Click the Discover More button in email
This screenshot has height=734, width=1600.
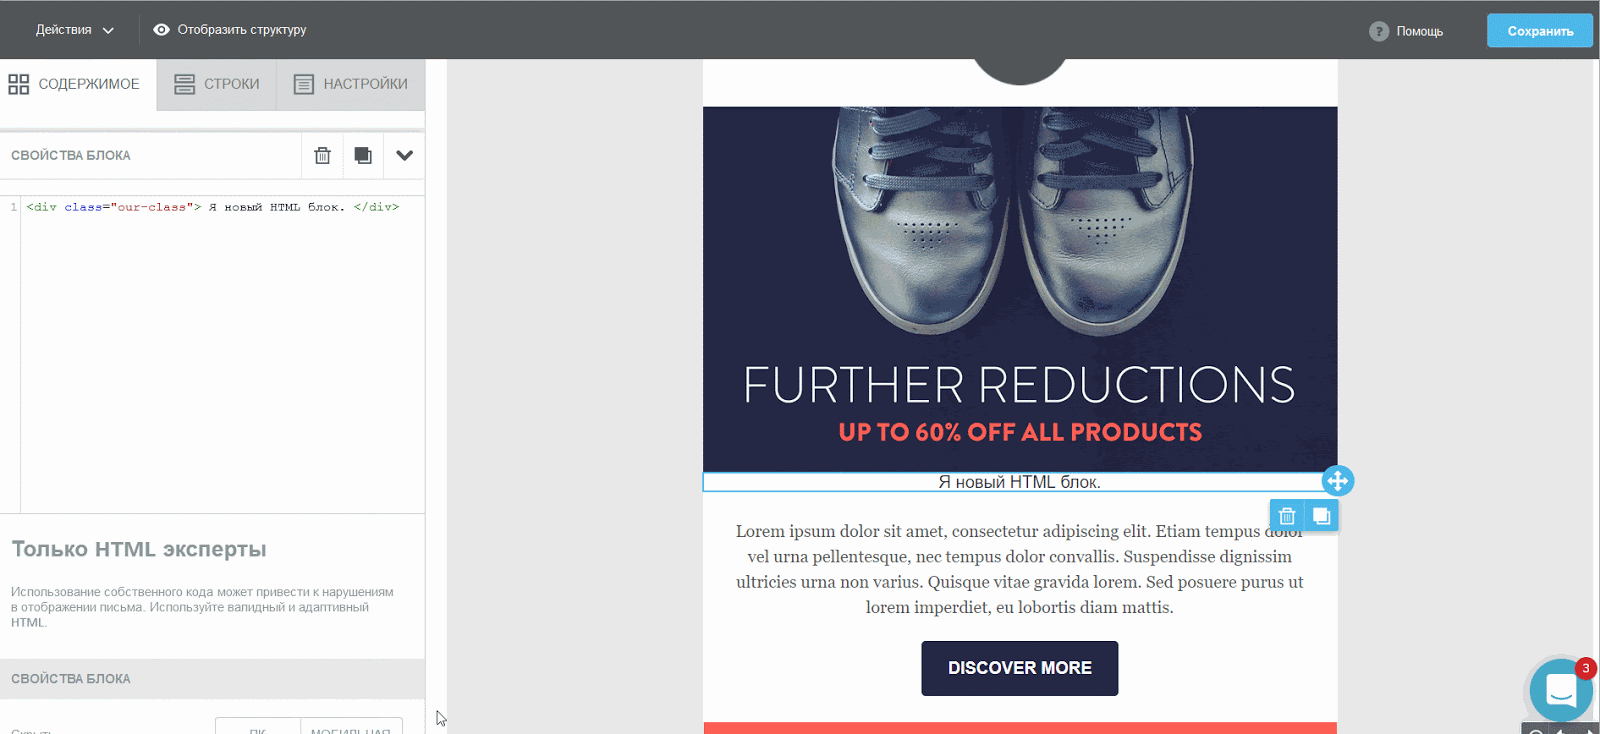1019,668
